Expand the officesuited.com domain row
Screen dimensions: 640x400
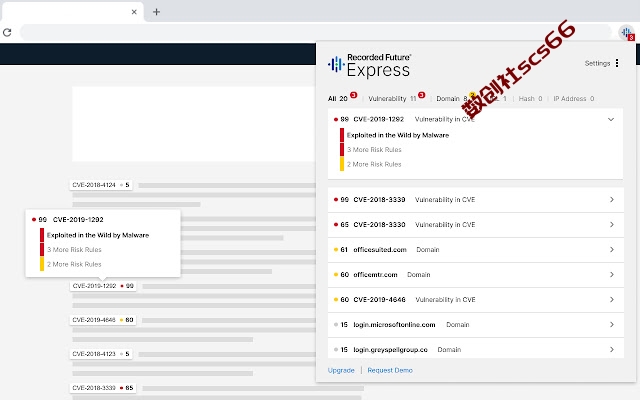coord(476,249)
